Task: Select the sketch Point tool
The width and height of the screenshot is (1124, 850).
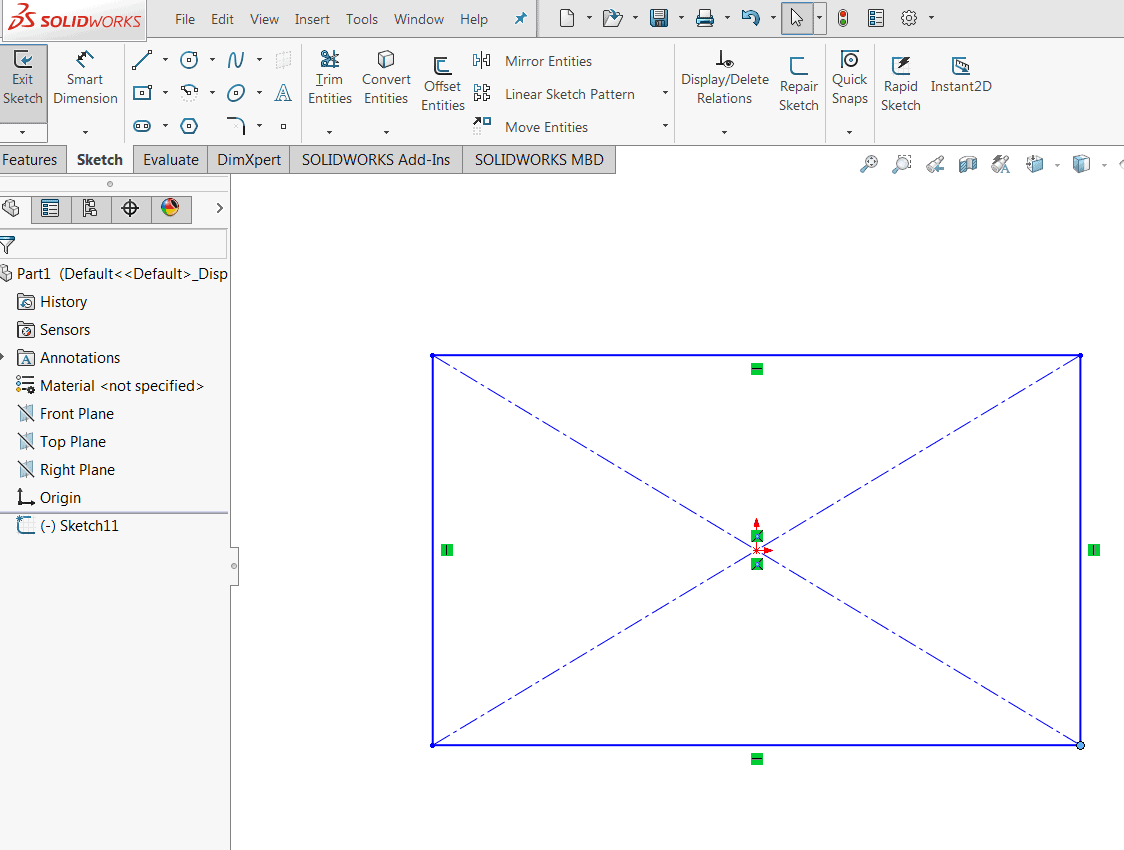Action: (283, 126)
